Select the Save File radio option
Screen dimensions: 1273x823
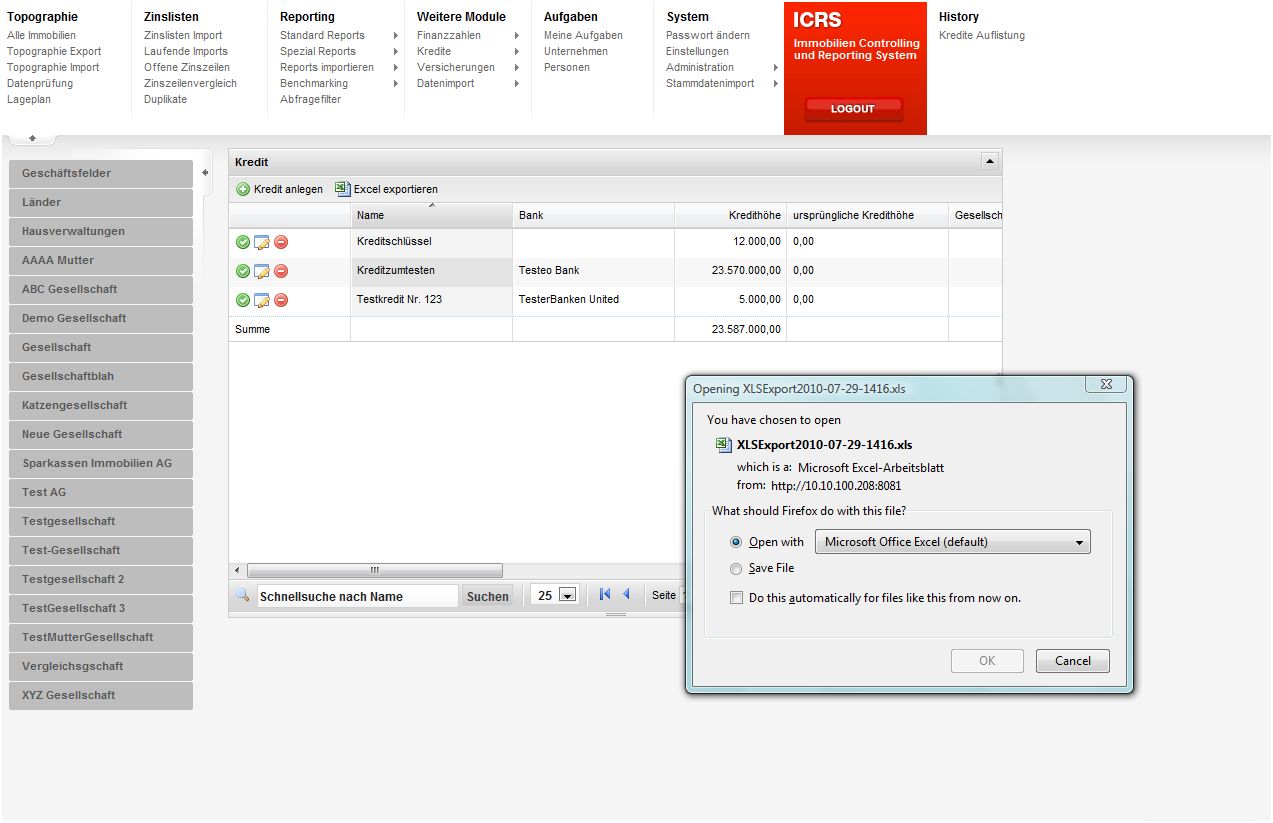point(736,568)
